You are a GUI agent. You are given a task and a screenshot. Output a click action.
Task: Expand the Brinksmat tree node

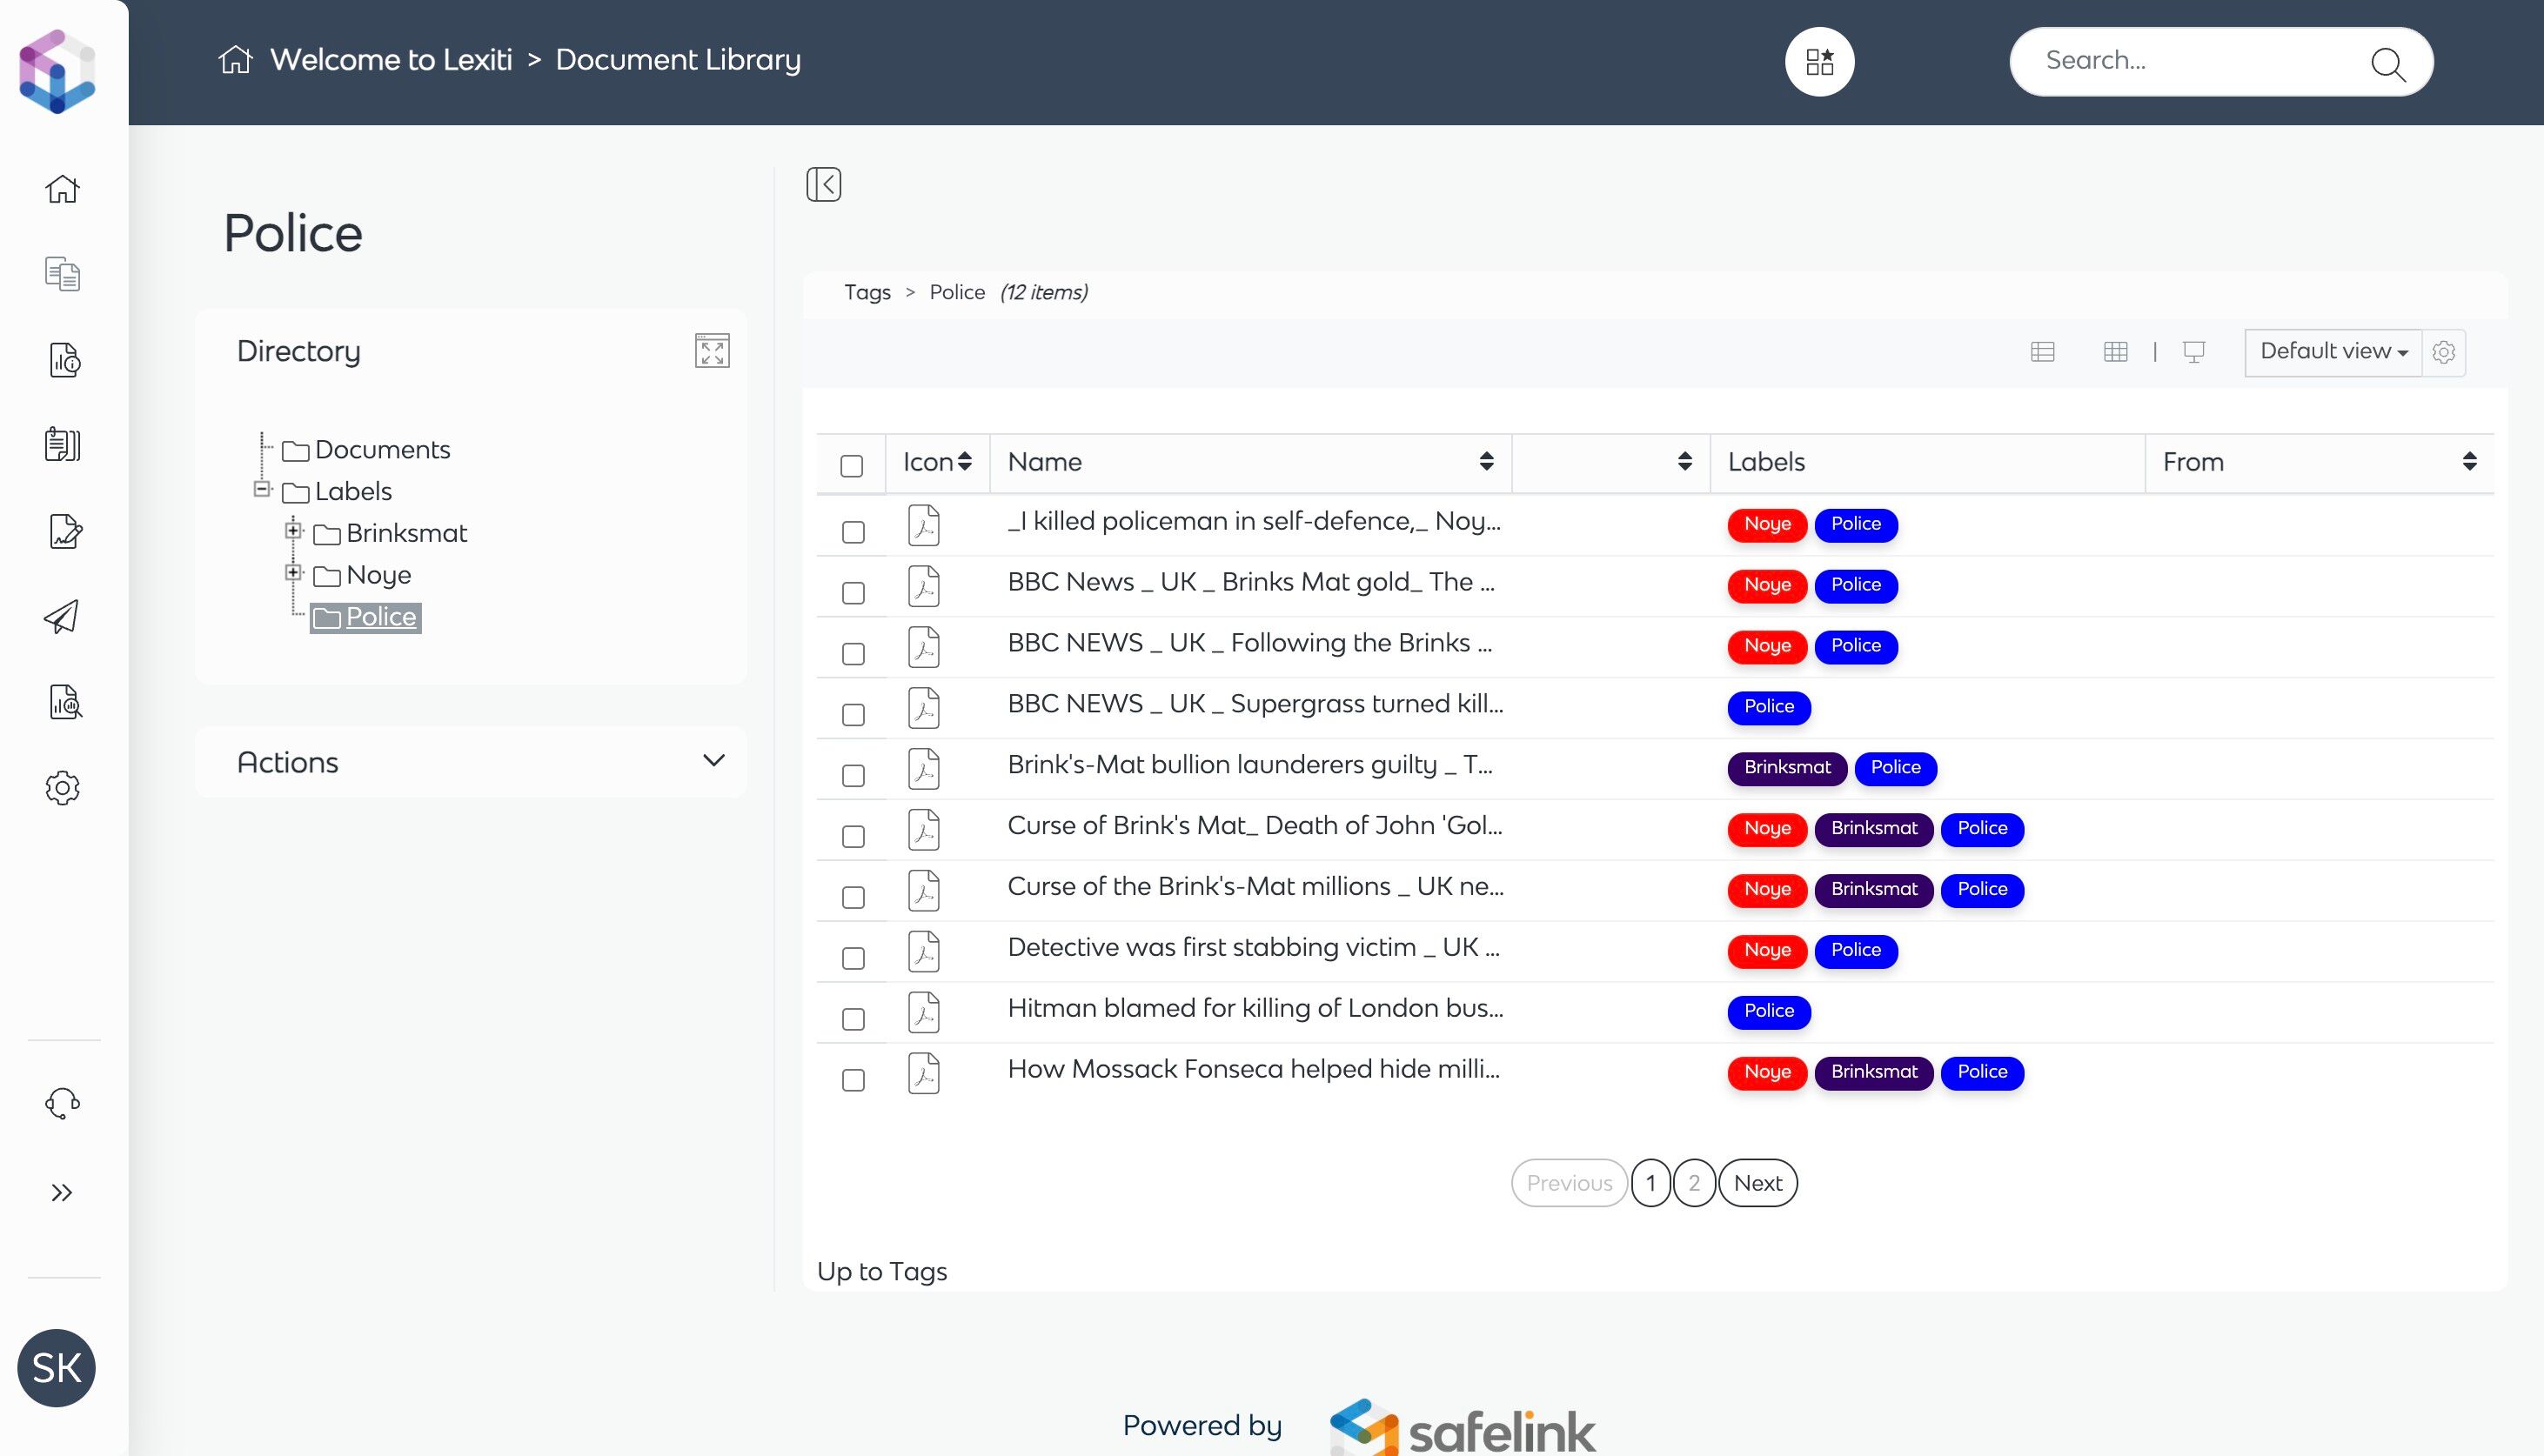(x=293, y=531)
